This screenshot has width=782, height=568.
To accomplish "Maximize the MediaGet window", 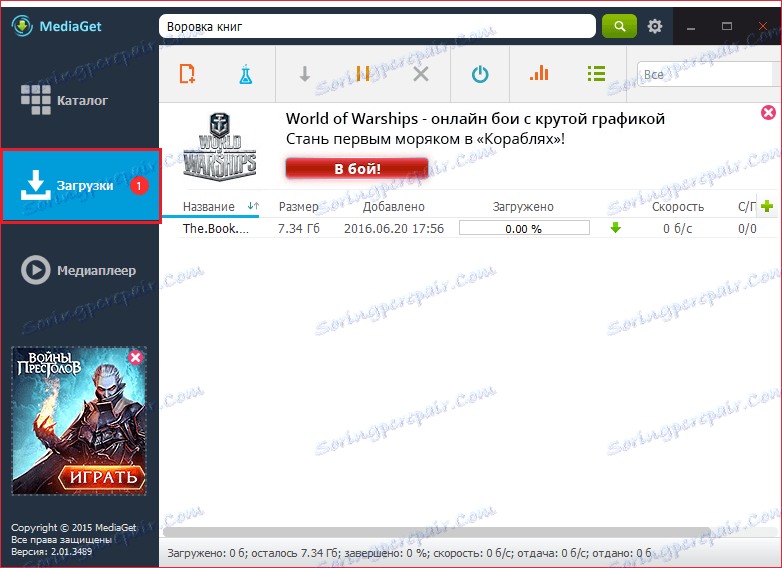I will click(727, 26).
